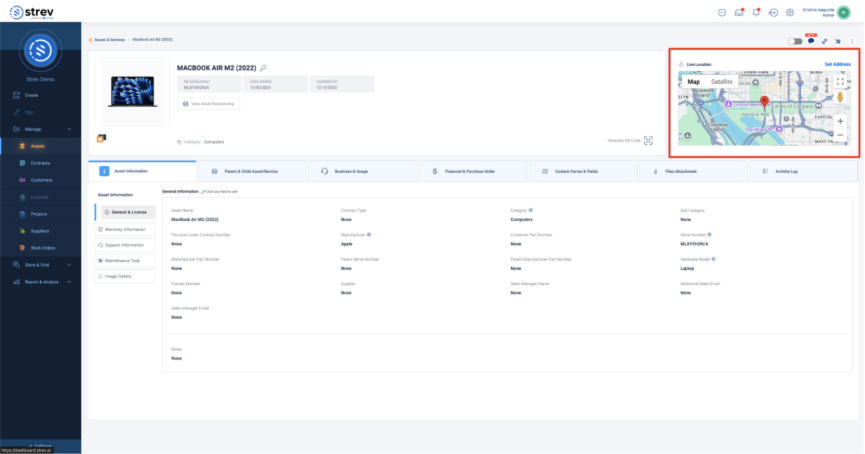Enter fullscreen view on the map
The width and height of the screenshot is (865, 454).
coord(840,82)
